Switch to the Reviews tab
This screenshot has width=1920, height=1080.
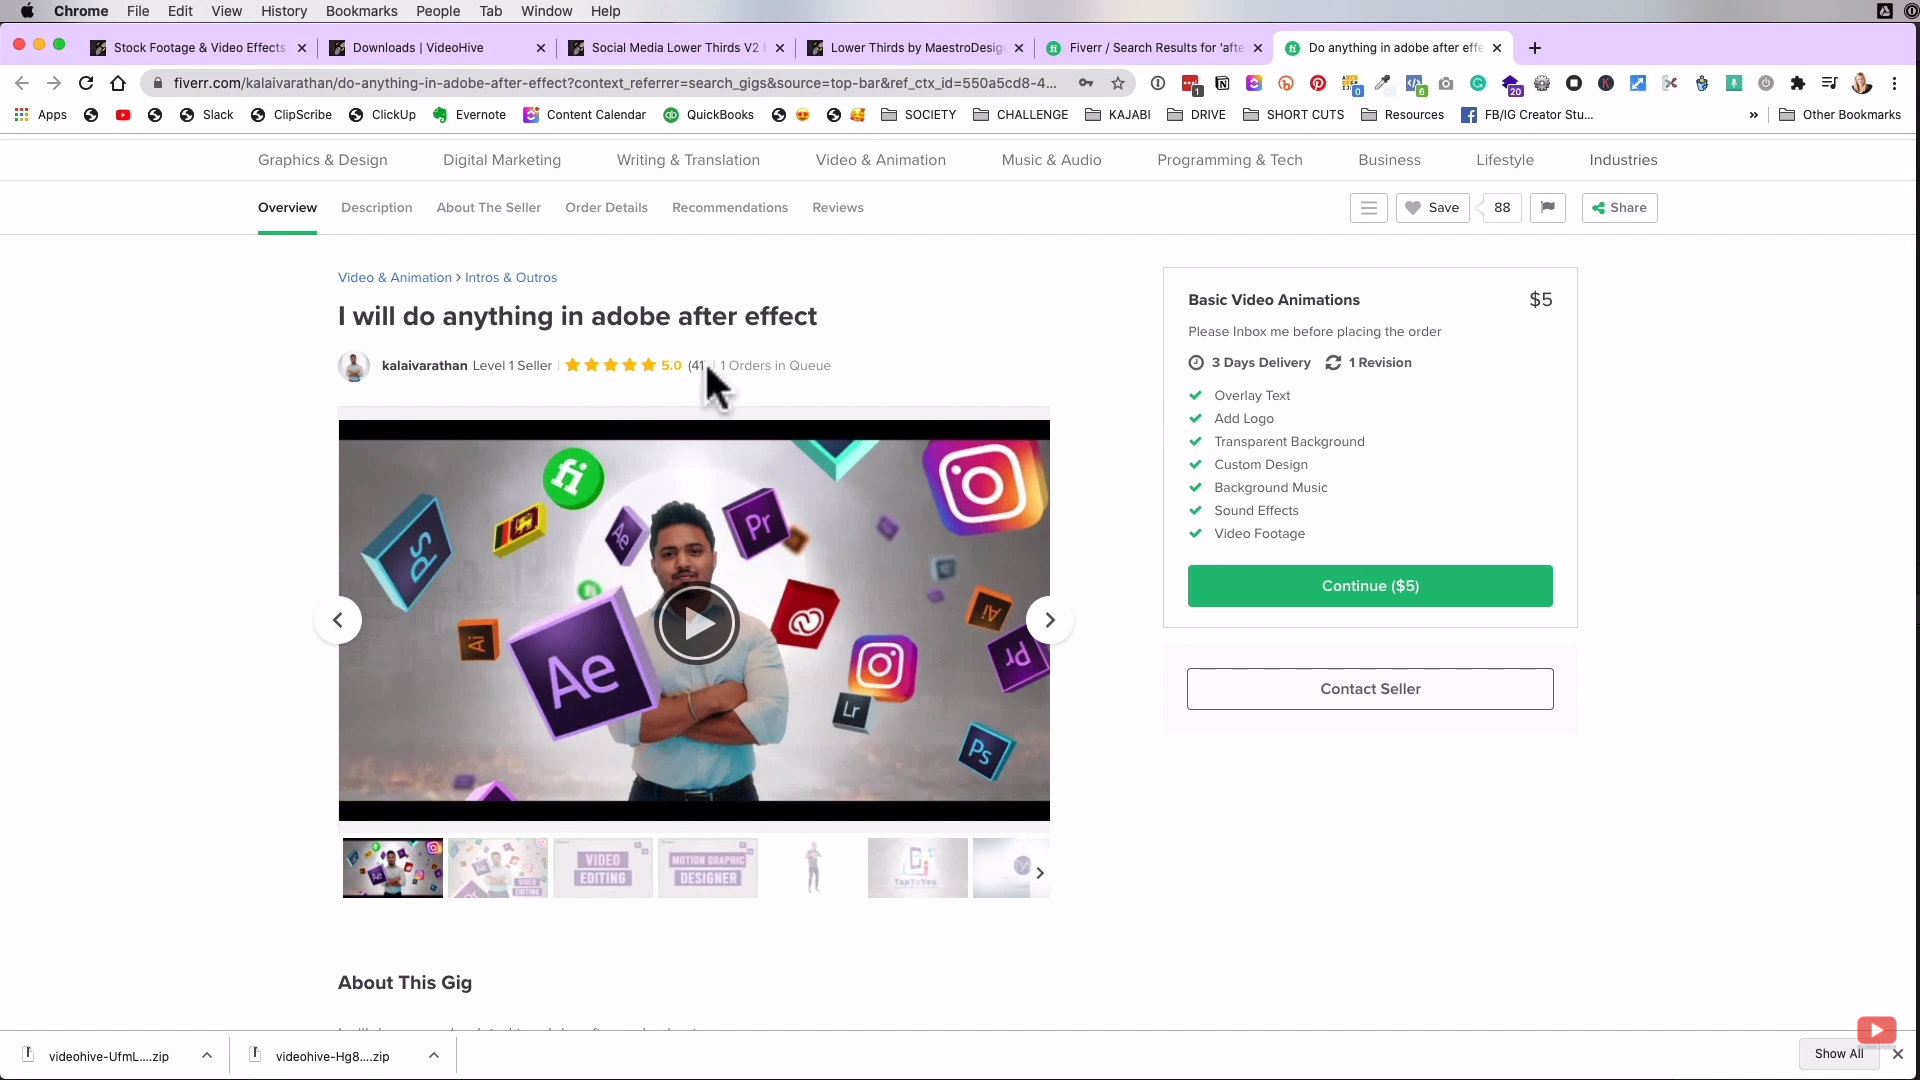point(837,208)
